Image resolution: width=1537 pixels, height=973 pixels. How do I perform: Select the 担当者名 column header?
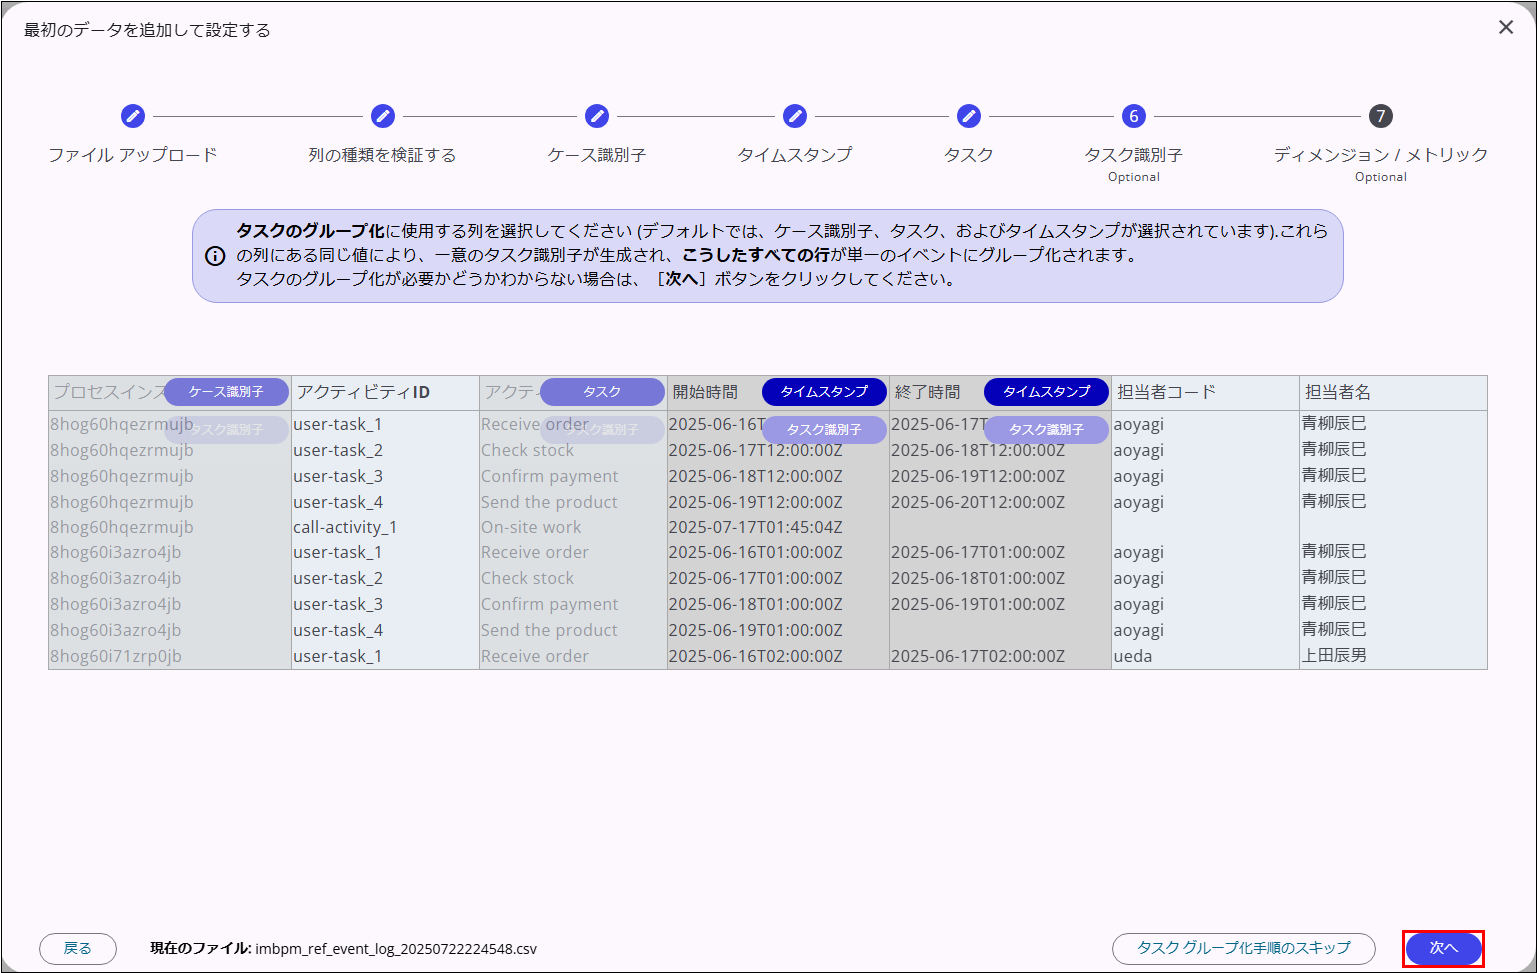(1338, 392)
